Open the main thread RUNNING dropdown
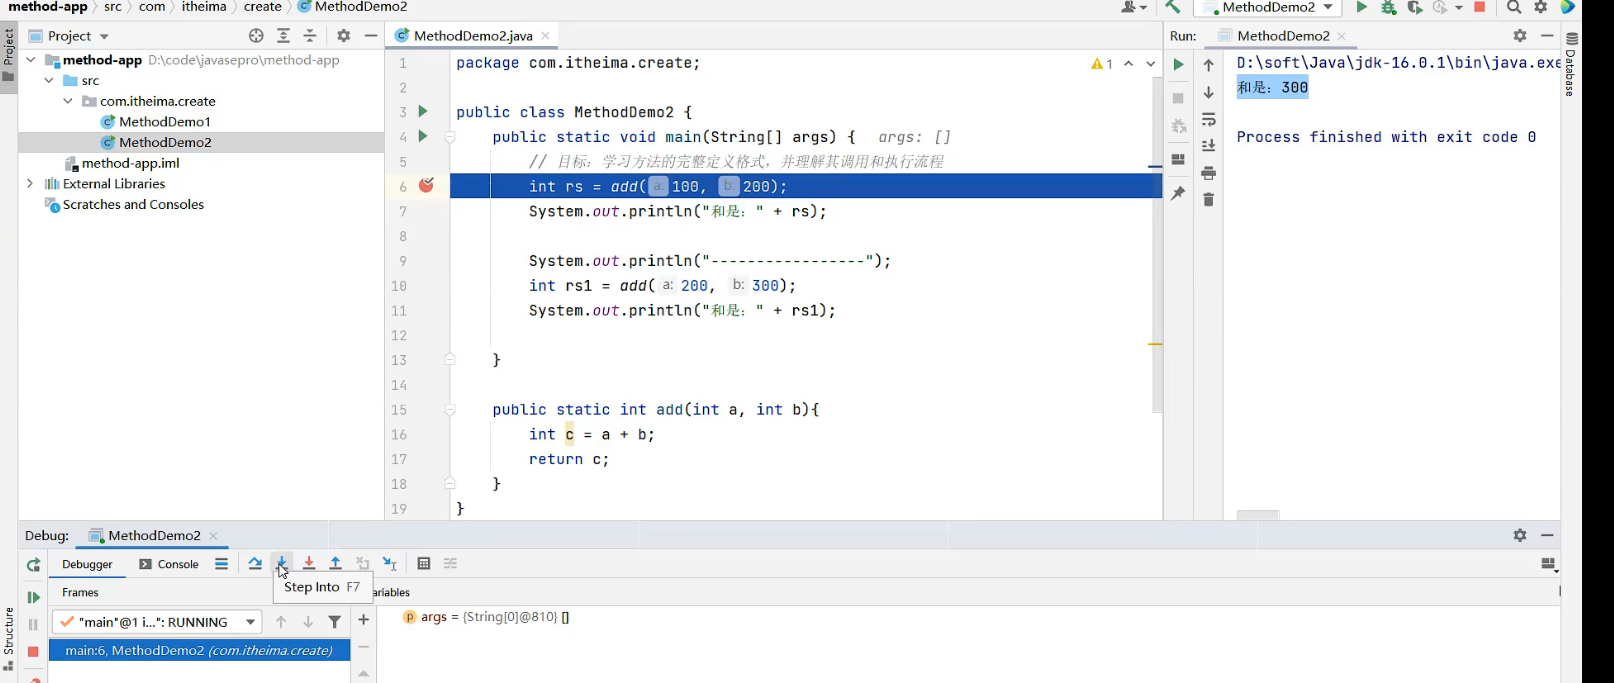This screenshot has height=683, width=1614. click(157, 622)
